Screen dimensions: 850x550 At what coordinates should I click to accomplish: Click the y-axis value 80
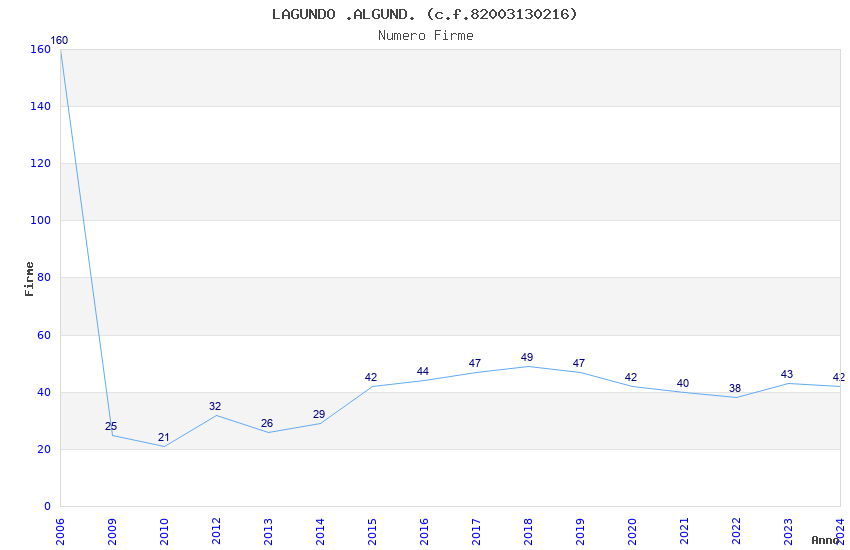(44, 277)
